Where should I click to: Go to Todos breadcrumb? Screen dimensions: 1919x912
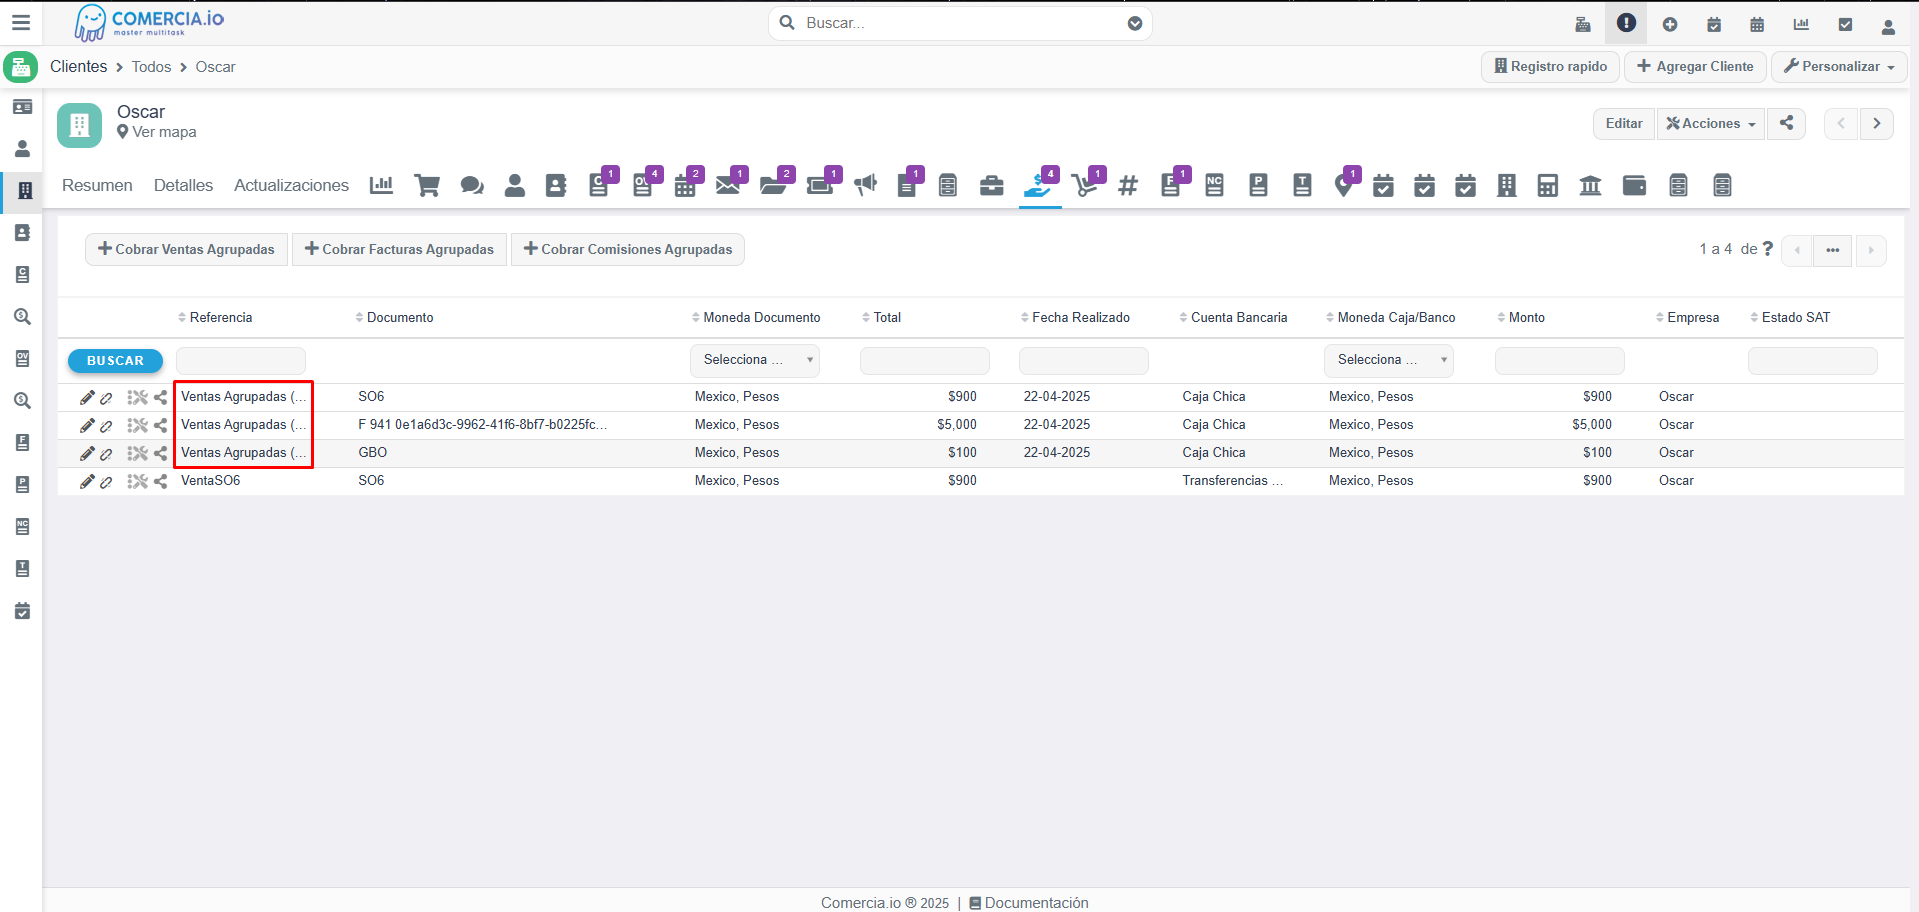click(x=151, y=67)
